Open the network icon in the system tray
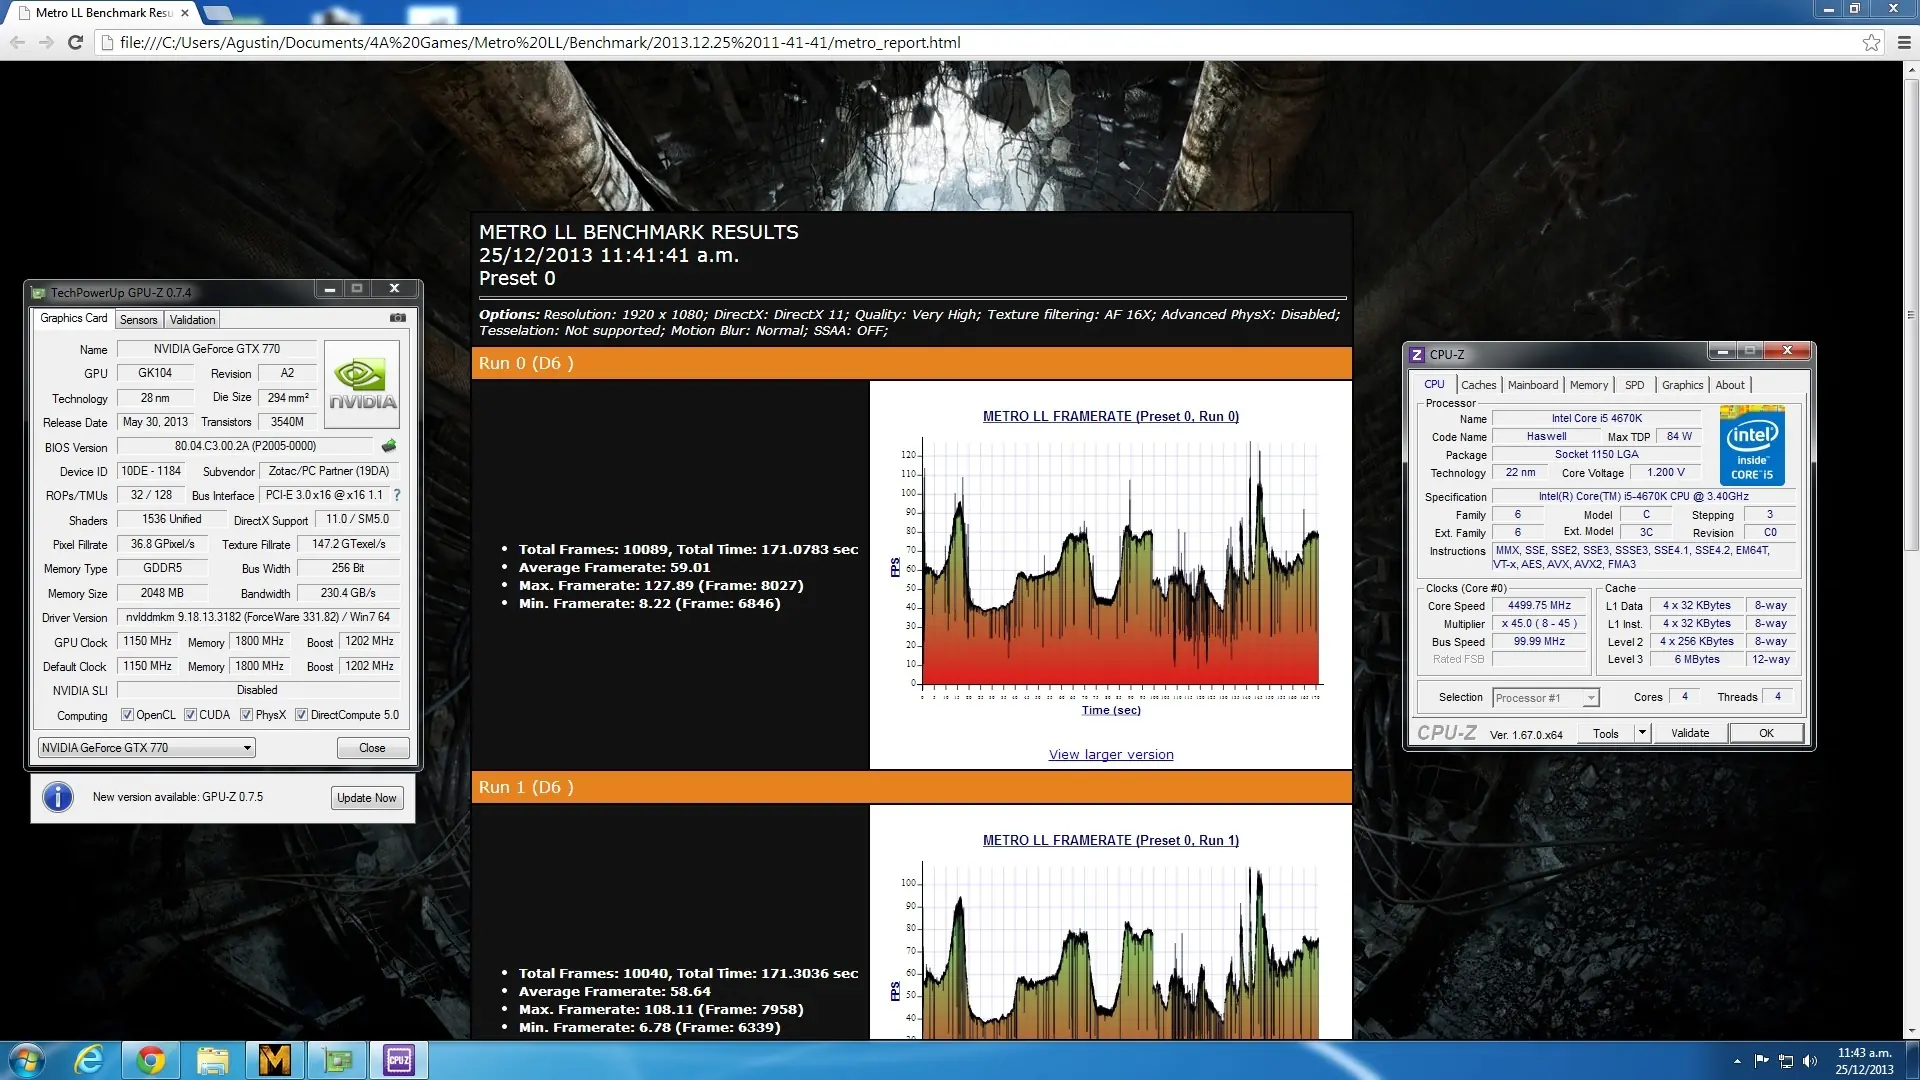Viewport: 1920px width, 1080px height. (1785, 1061)
